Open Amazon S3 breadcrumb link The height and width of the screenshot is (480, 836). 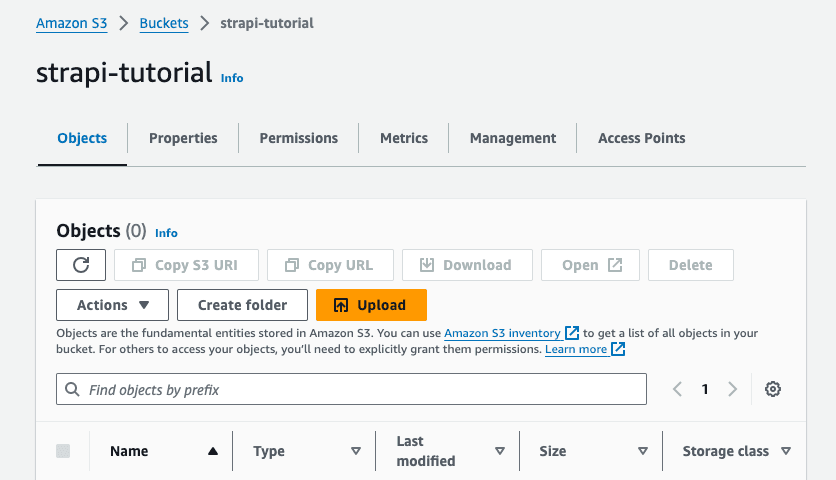[x=71, y=23]
